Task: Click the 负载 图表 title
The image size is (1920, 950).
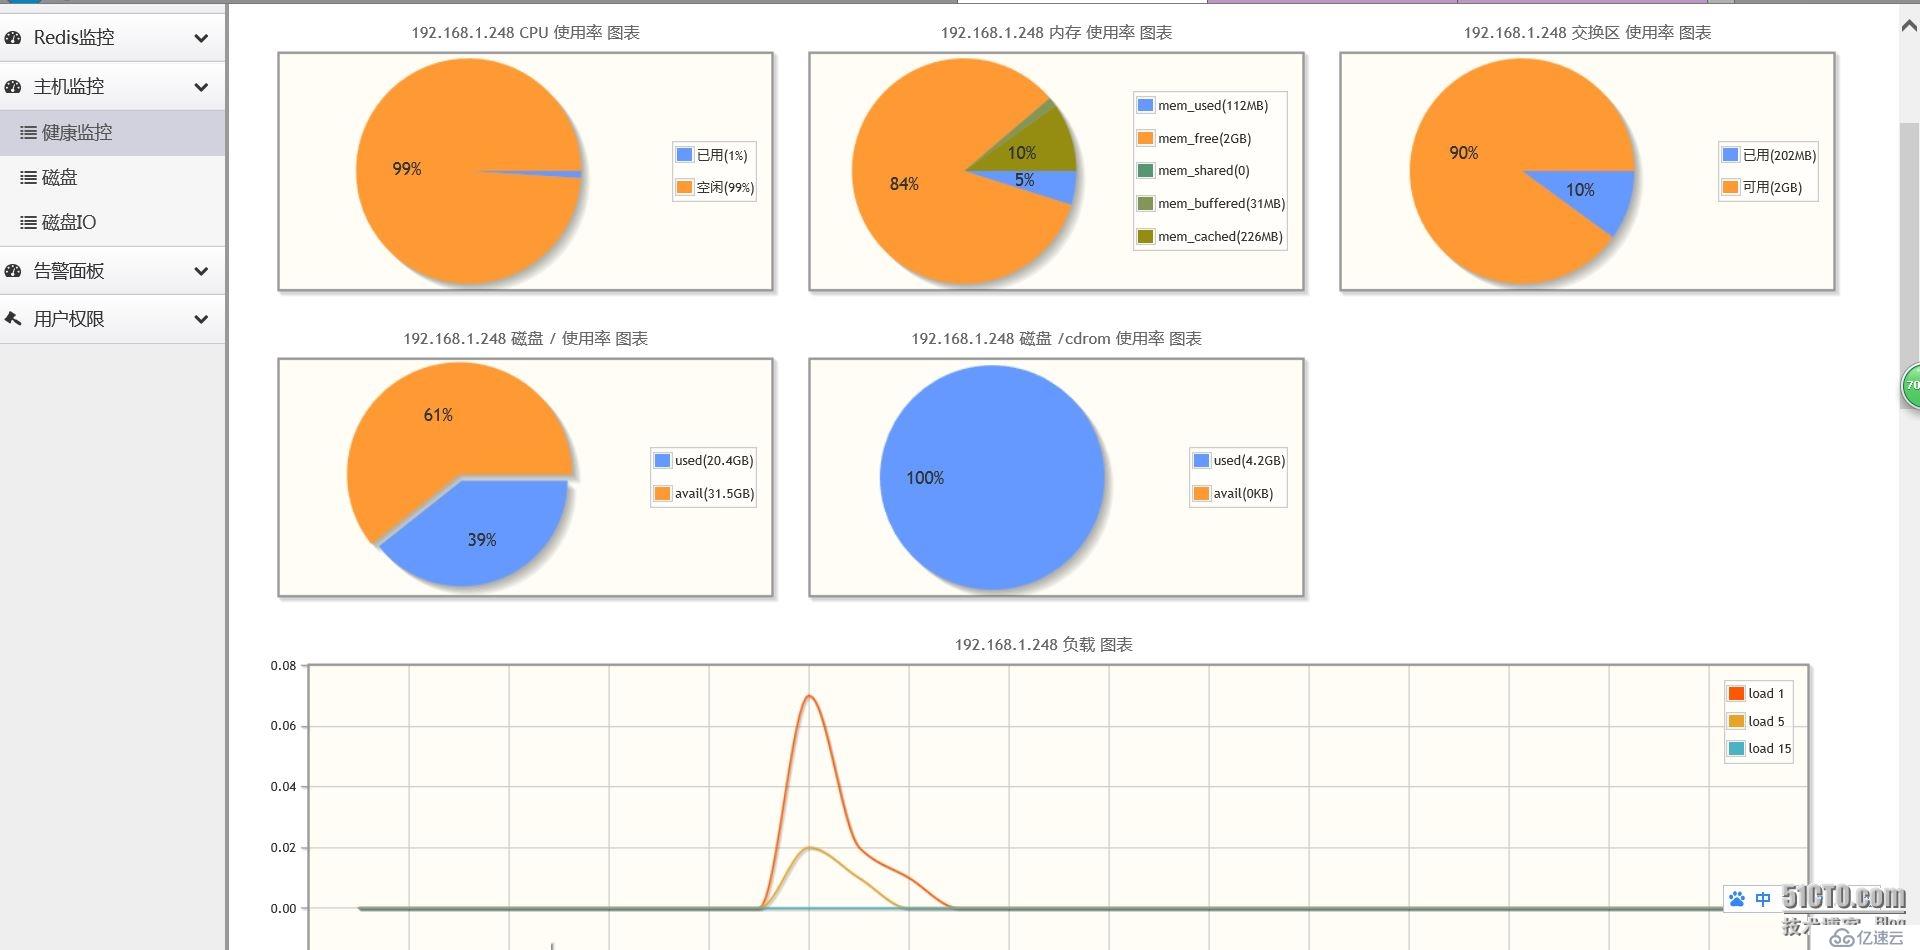Action: pos(1043,645)
